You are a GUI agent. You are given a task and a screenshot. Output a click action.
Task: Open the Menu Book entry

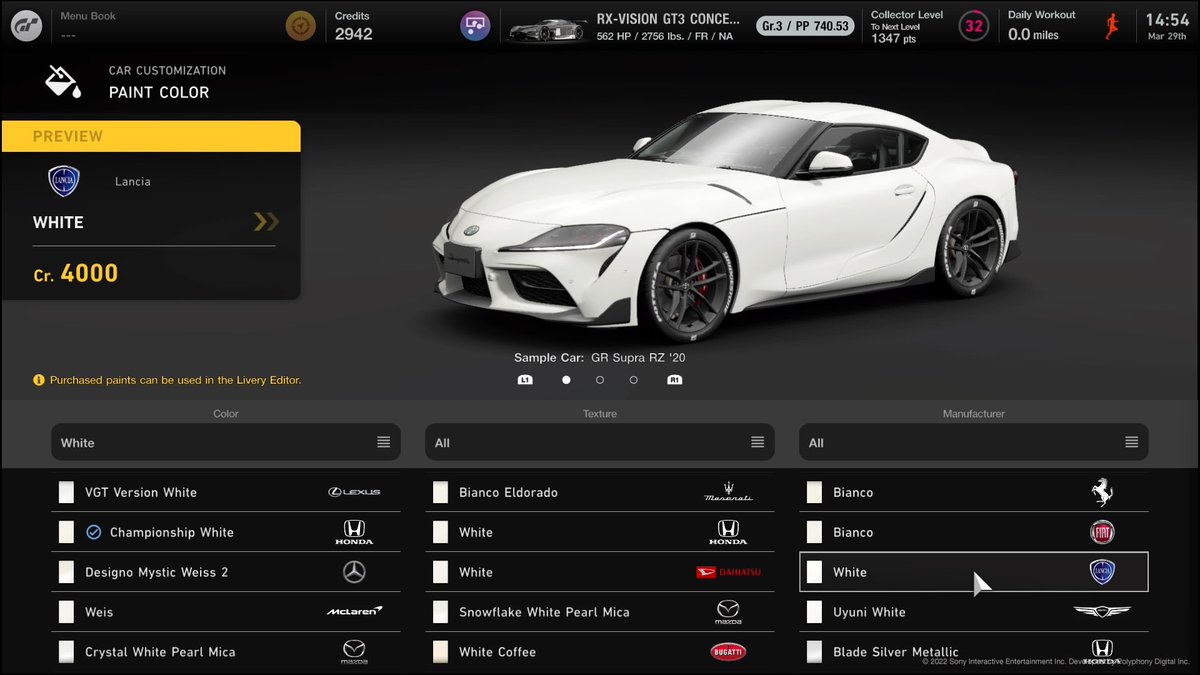point(88,25)
